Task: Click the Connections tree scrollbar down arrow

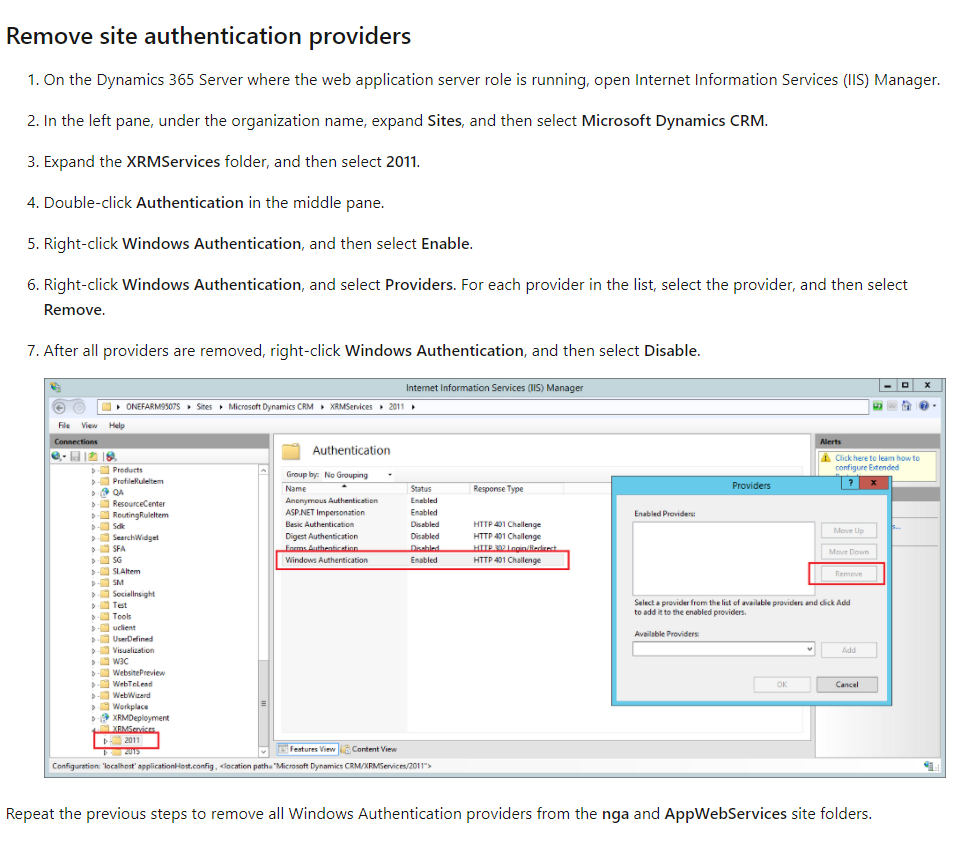Action: (263, 752)
